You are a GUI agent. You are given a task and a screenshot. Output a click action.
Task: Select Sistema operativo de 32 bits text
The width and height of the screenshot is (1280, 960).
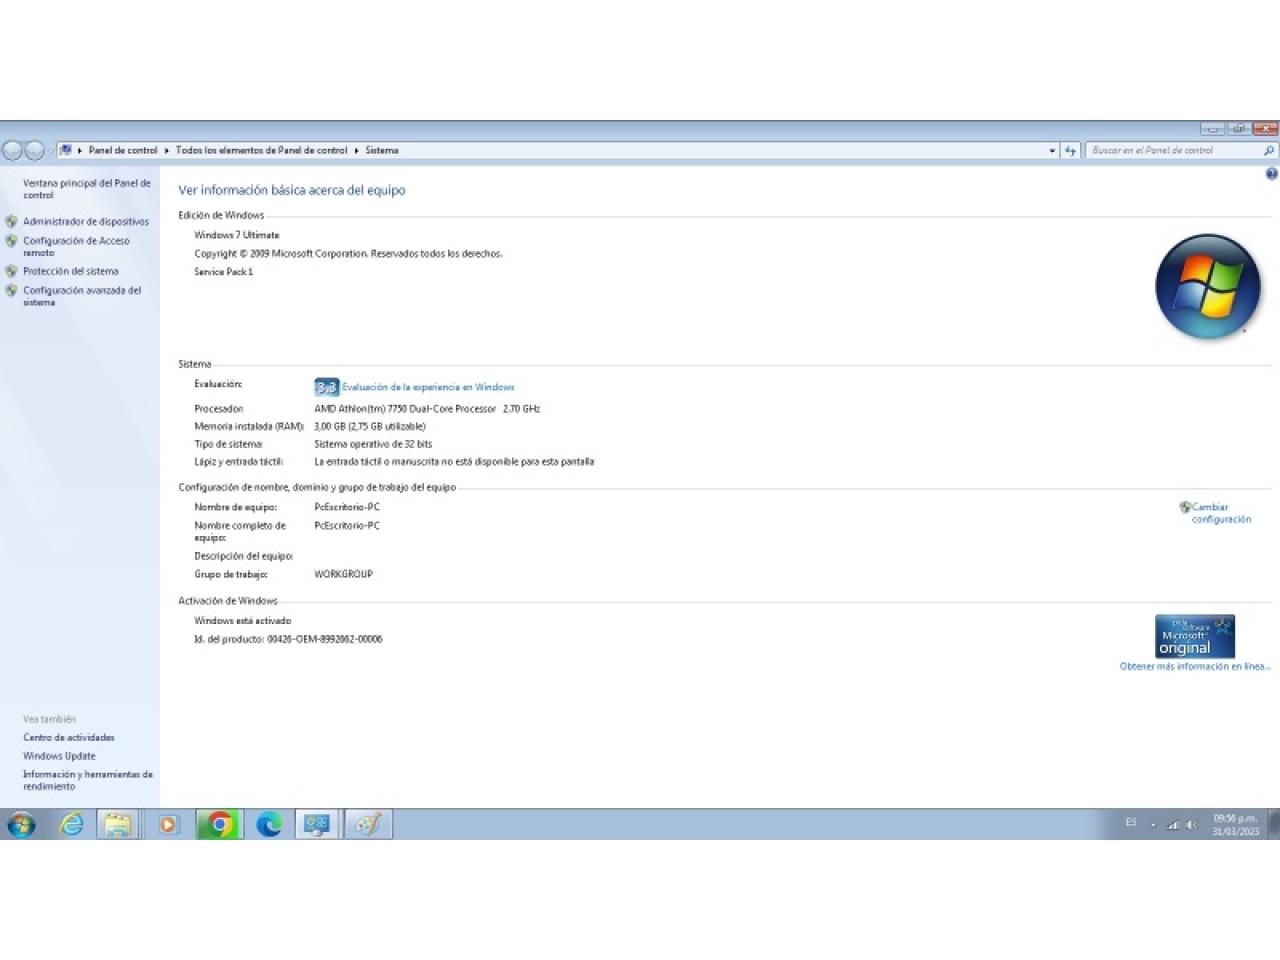tap(373, 444)
